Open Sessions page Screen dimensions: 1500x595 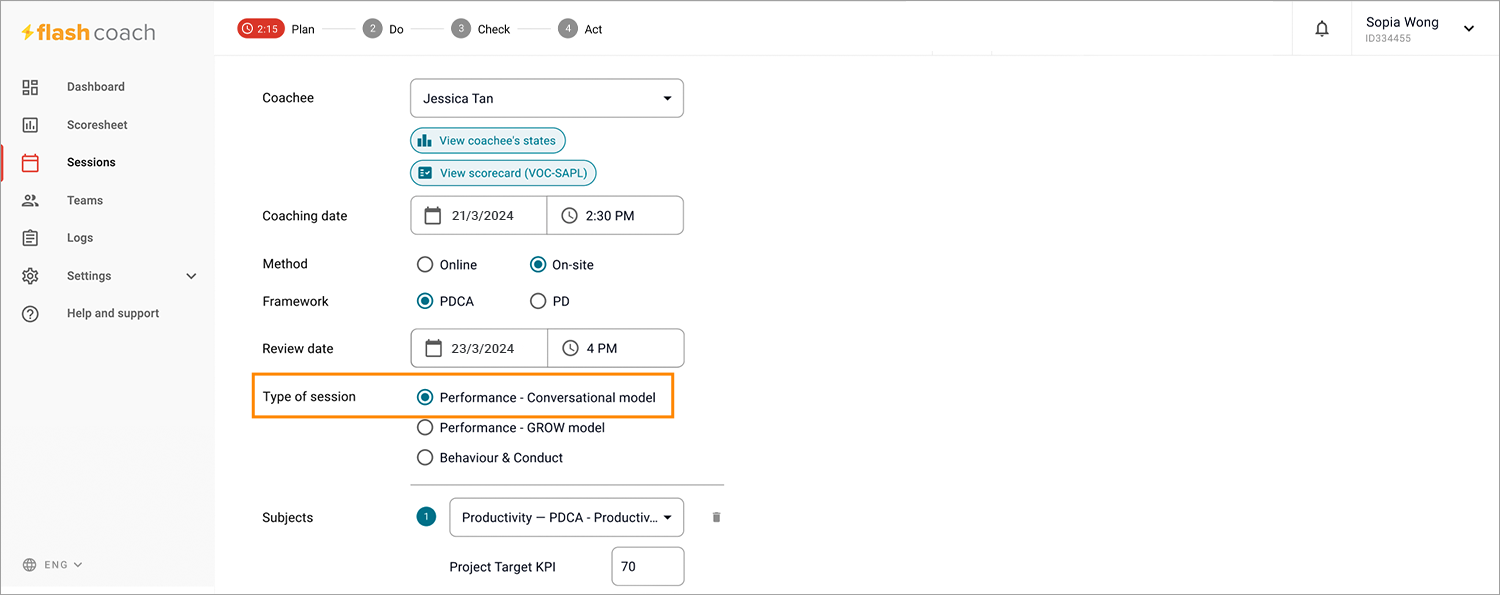(91, 162)
